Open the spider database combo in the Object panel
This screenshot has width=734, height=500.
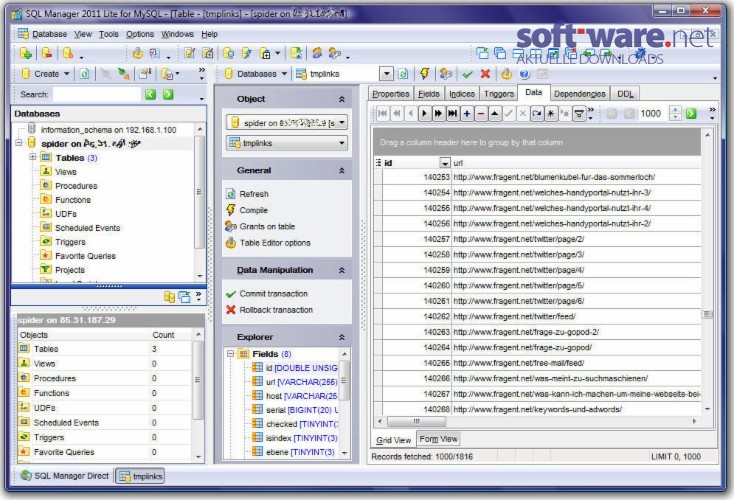tap(287, 123)
